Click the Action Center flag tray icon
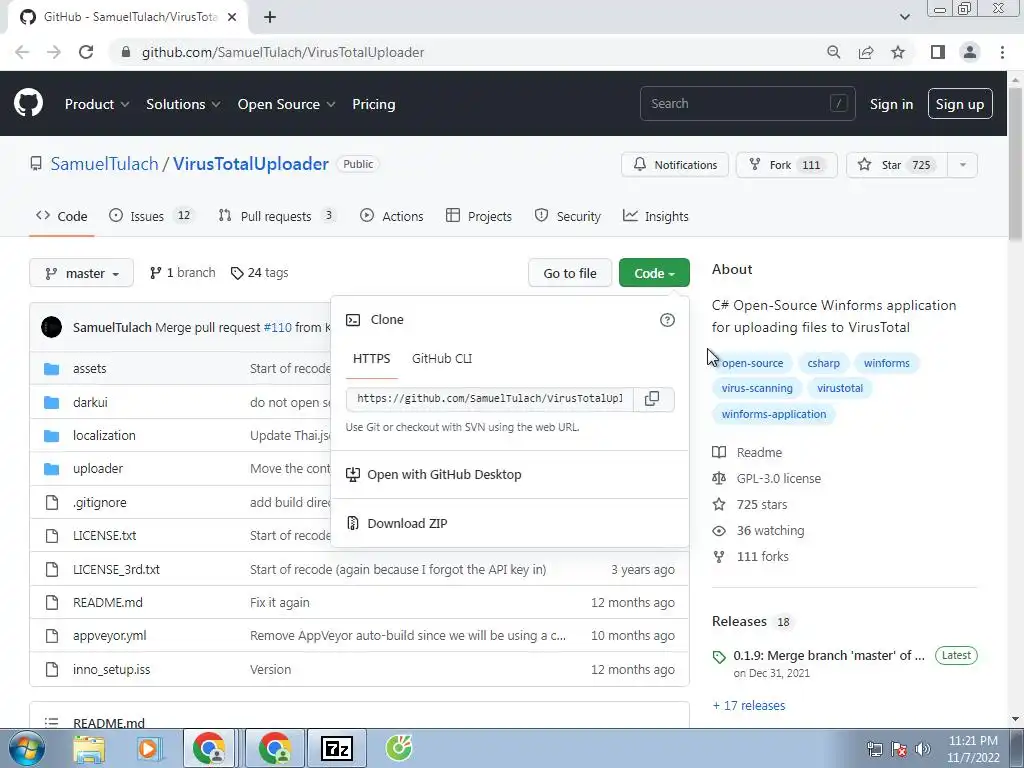 point(899,749)
